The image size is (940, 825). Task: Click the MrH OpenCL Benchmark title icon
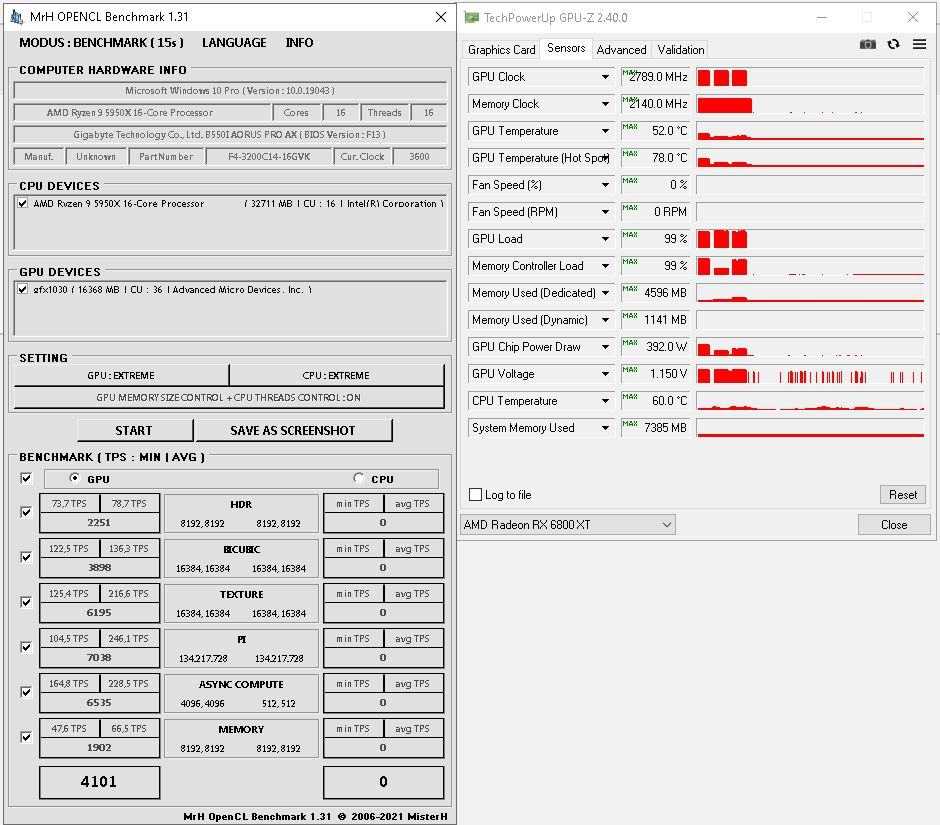[17, 17]
